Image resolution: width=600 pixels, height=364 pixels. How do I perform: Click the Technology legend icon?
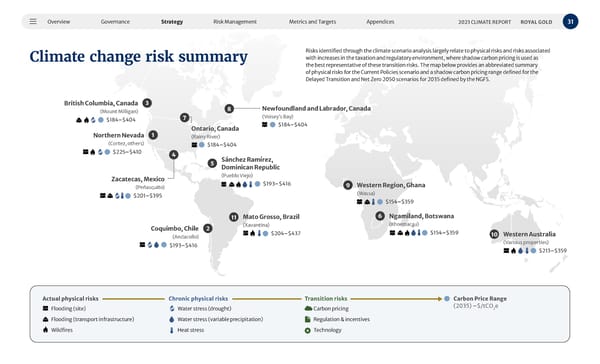tap(307, 330)
